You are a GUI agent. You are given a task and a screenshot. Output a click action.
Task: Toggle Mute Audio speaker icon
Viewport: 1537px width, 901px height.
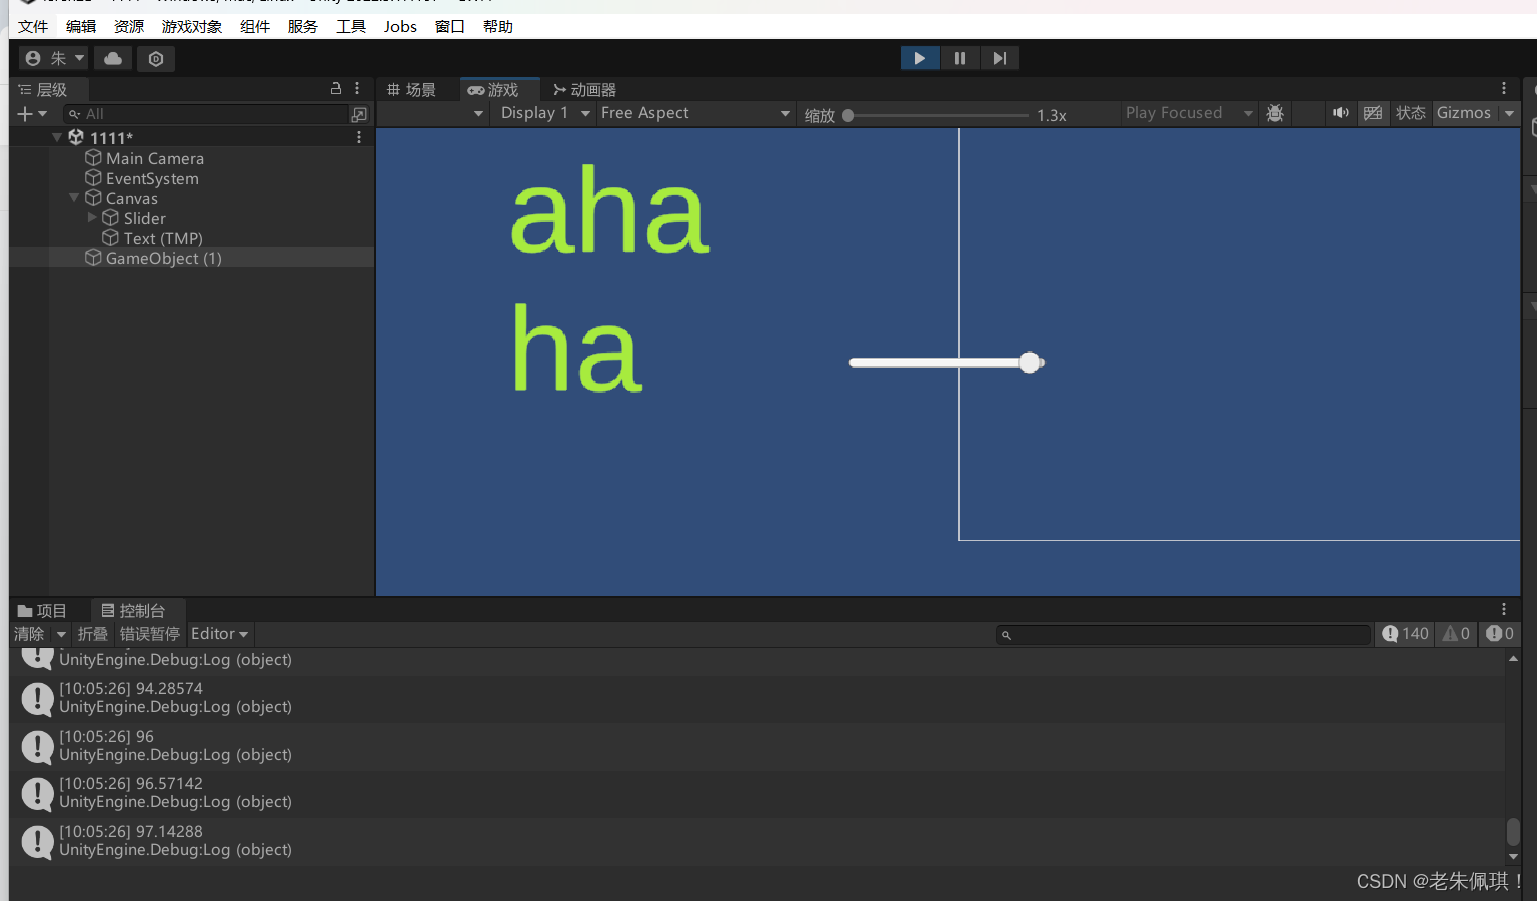click(x=1340, y=113)
